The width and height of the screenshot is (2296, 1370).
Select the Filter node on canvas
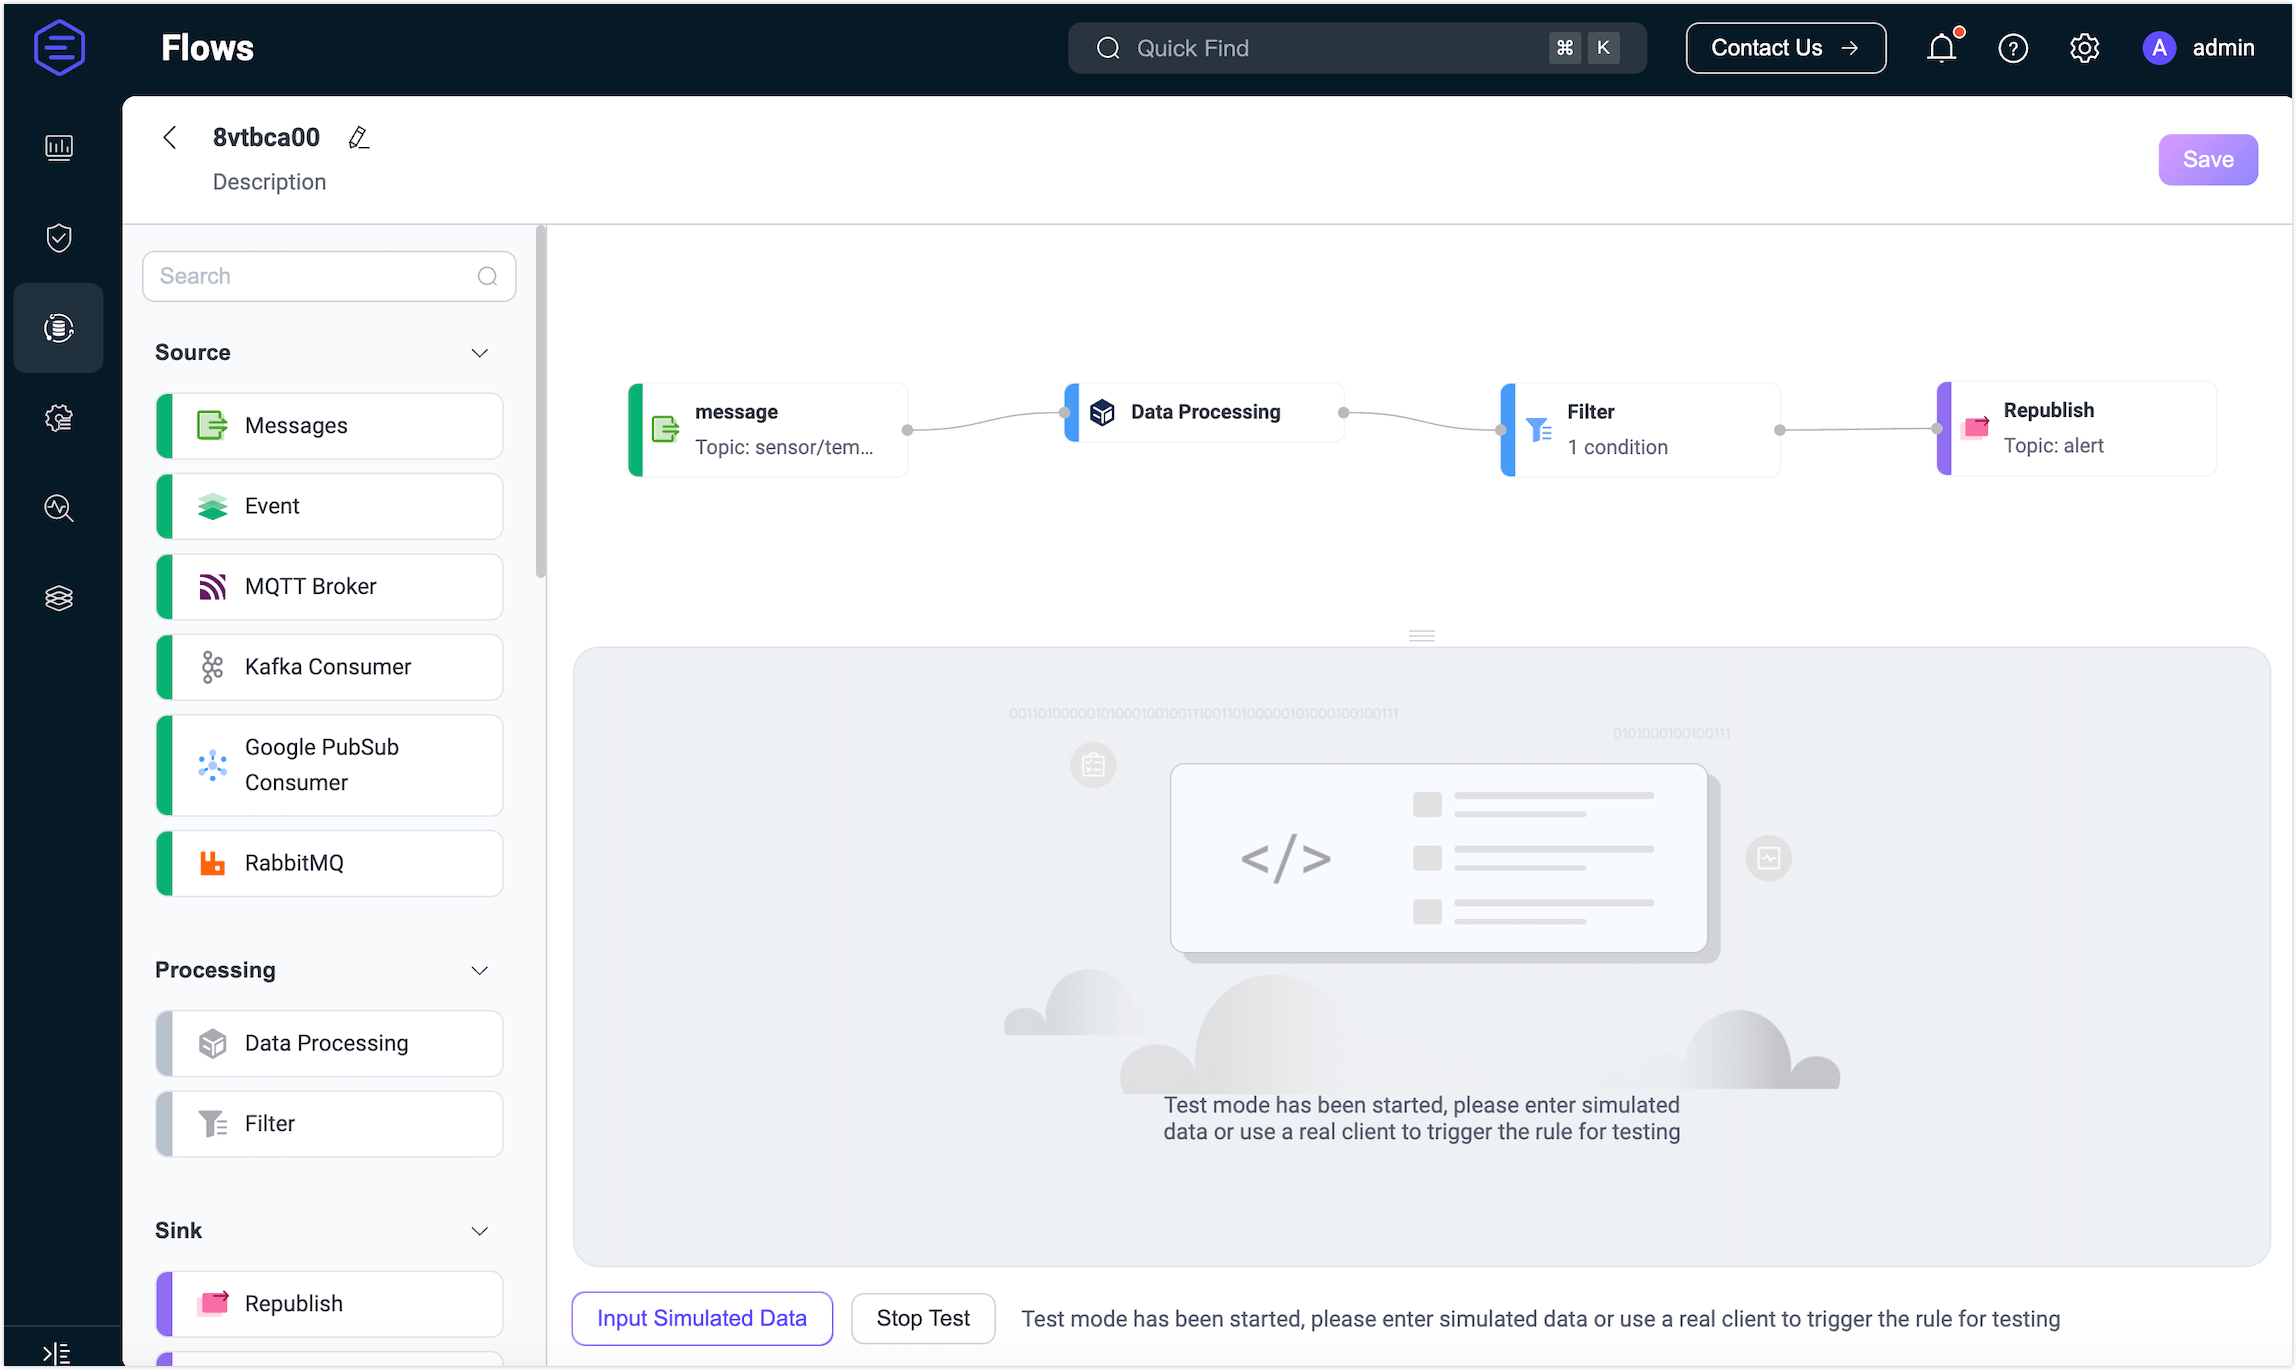(x=1640, y=429)
